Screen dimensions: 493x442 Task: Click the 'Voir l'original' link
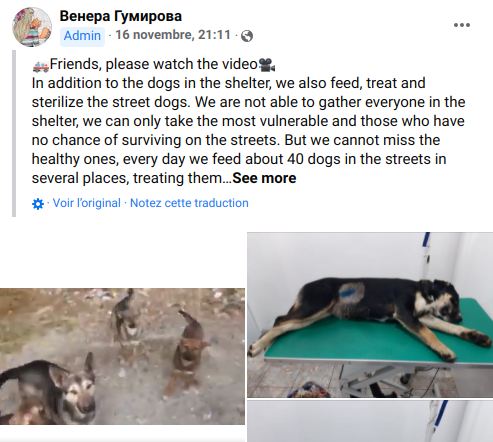[x=87, y=203]
